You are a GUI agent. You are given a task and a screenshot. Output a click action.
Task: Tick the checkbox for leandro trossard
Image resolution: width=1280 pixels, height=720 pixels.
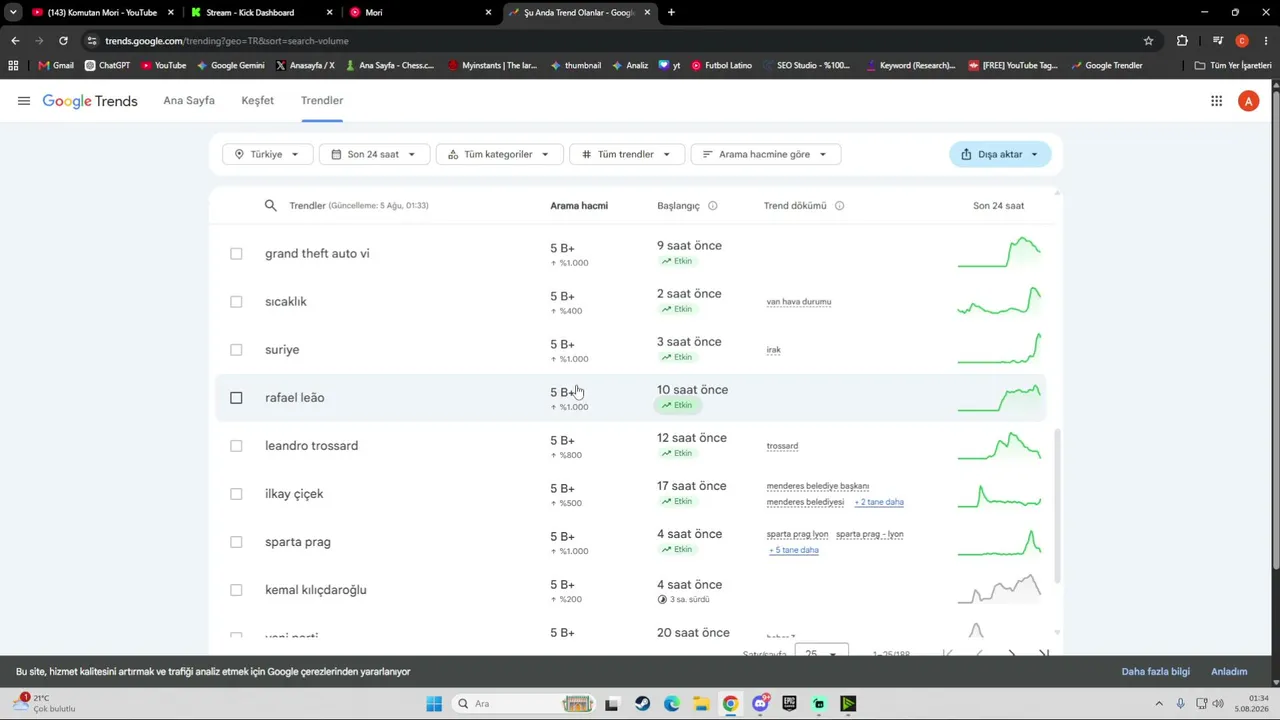(x=236, y=446)
